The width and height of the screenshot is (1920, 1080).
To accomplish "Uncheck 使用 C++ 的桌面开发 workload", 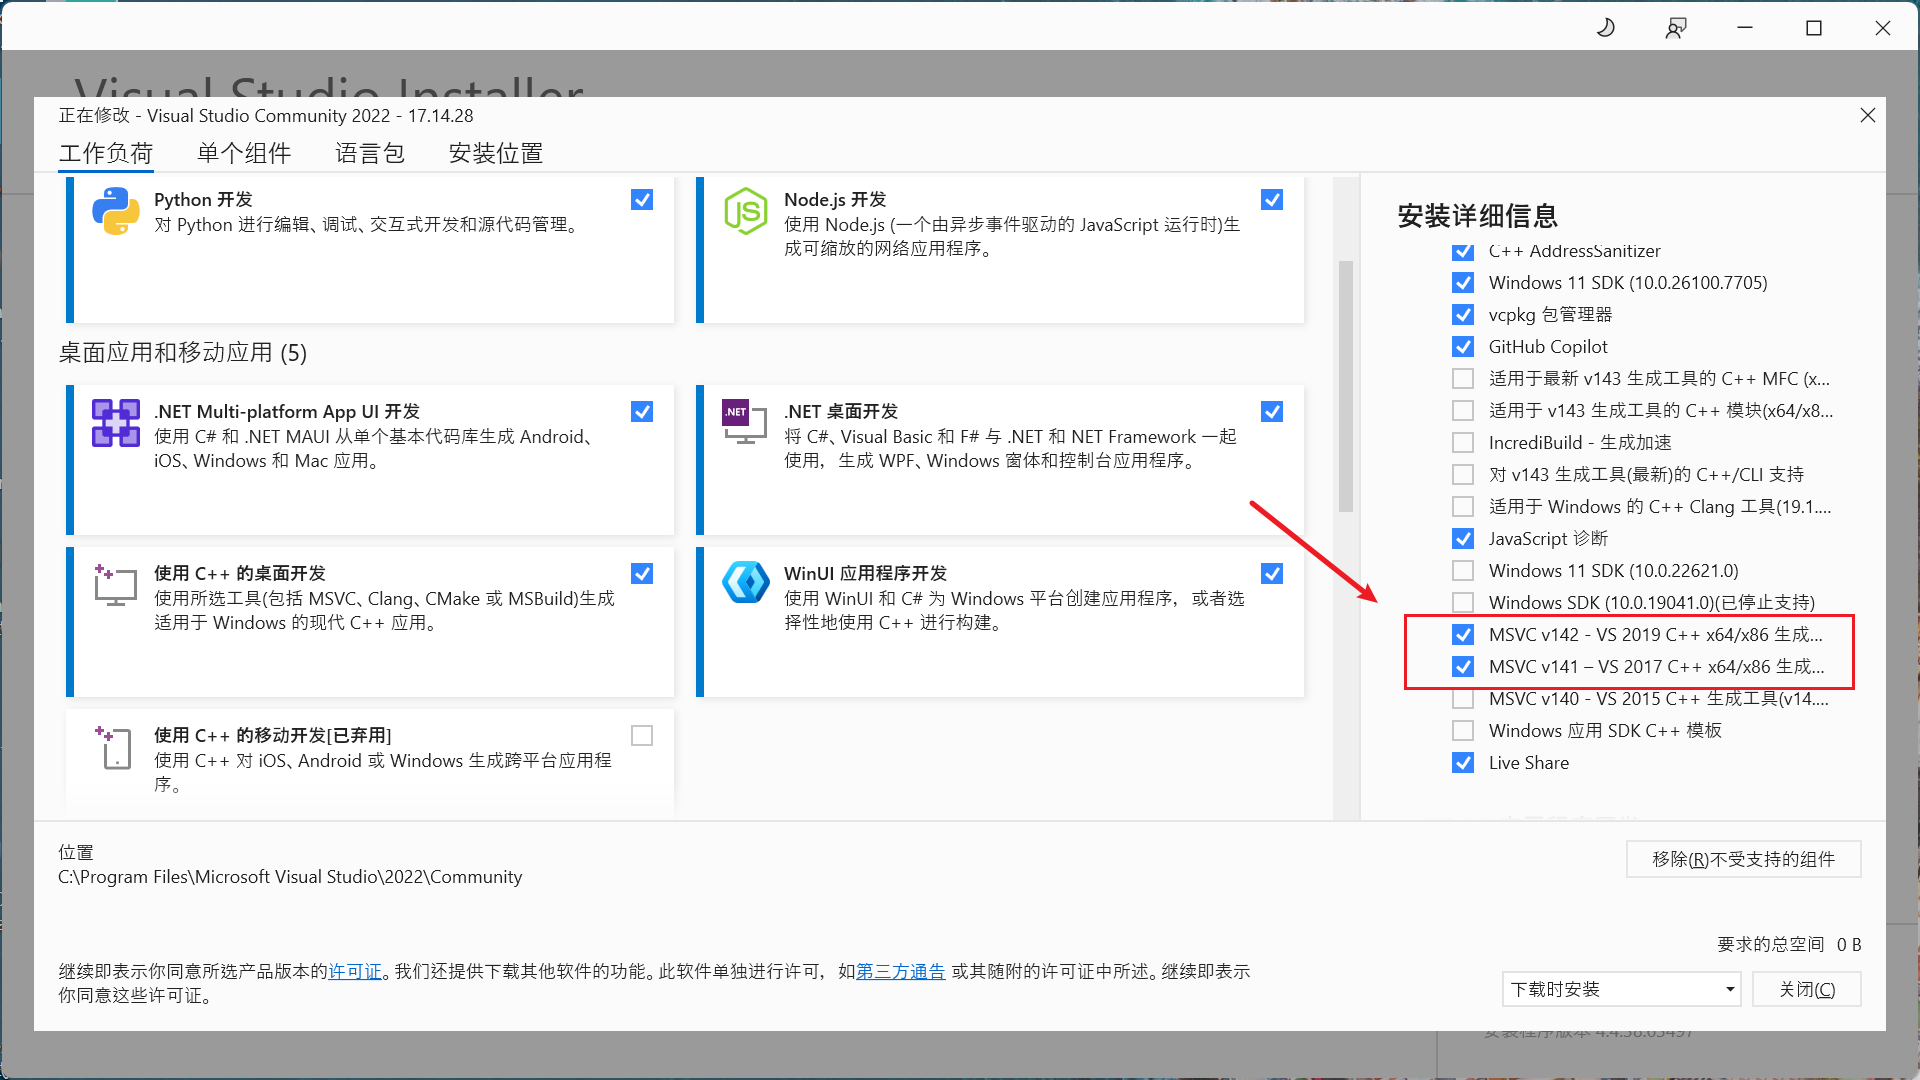I will point(642,574).
